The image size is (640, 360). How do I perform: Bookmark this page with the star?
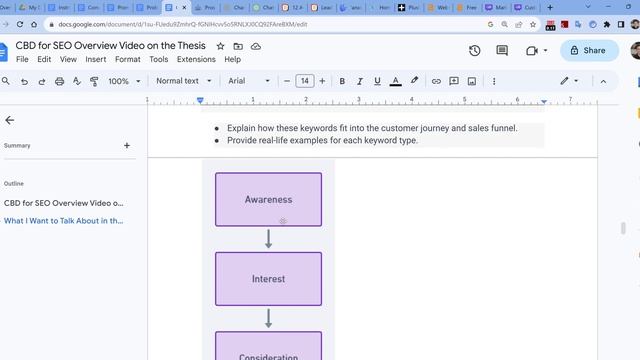point(533,24)
